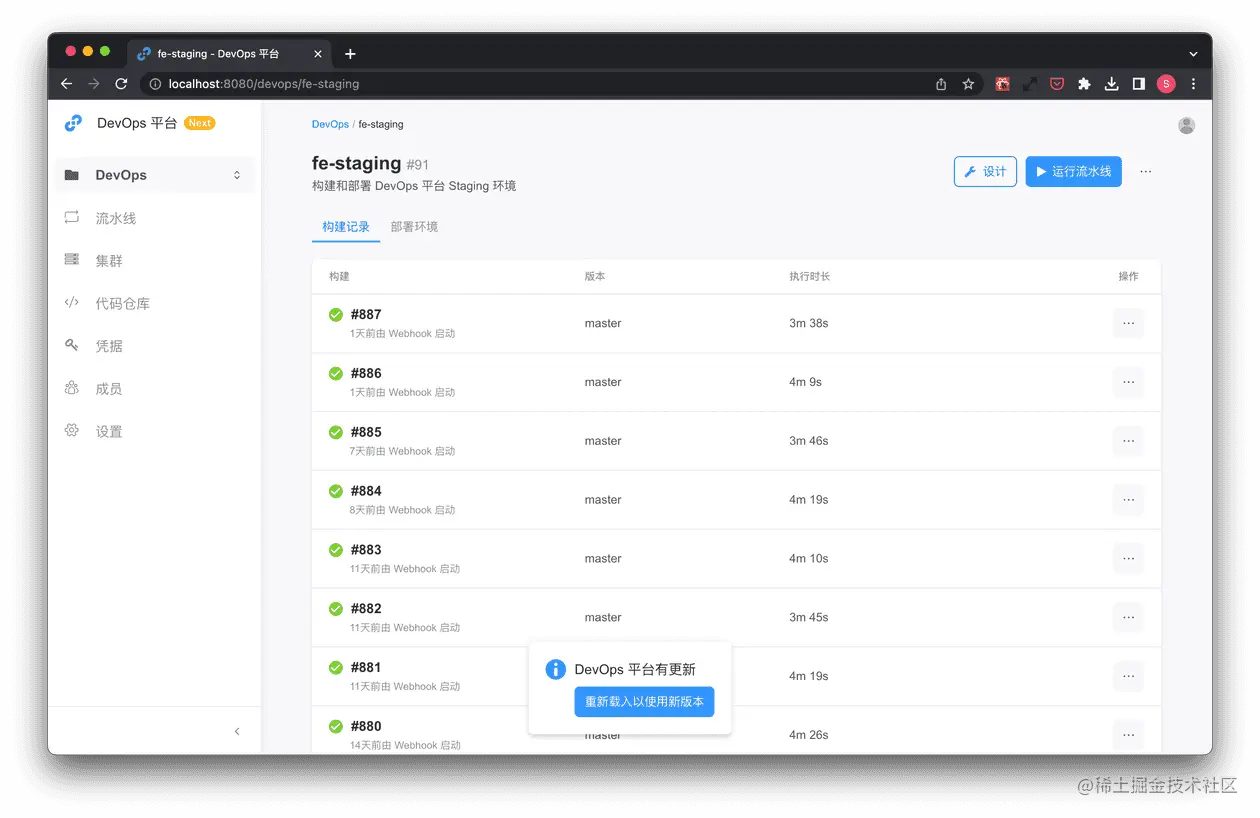Open the Chrome profile avatar S
This screenshot has width=1260, height=818.
tap(1166, 84)
